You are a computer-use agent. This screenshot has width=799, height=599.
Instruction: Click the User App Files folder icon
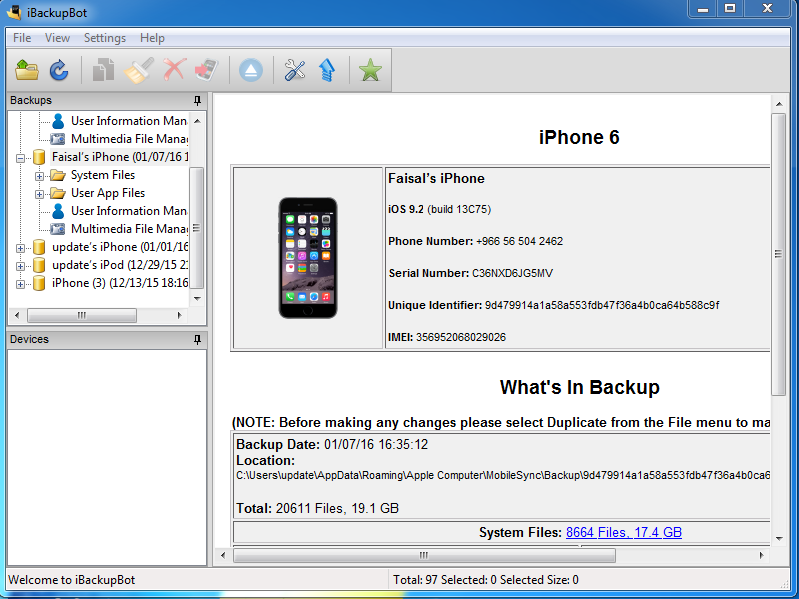[58, 194]
